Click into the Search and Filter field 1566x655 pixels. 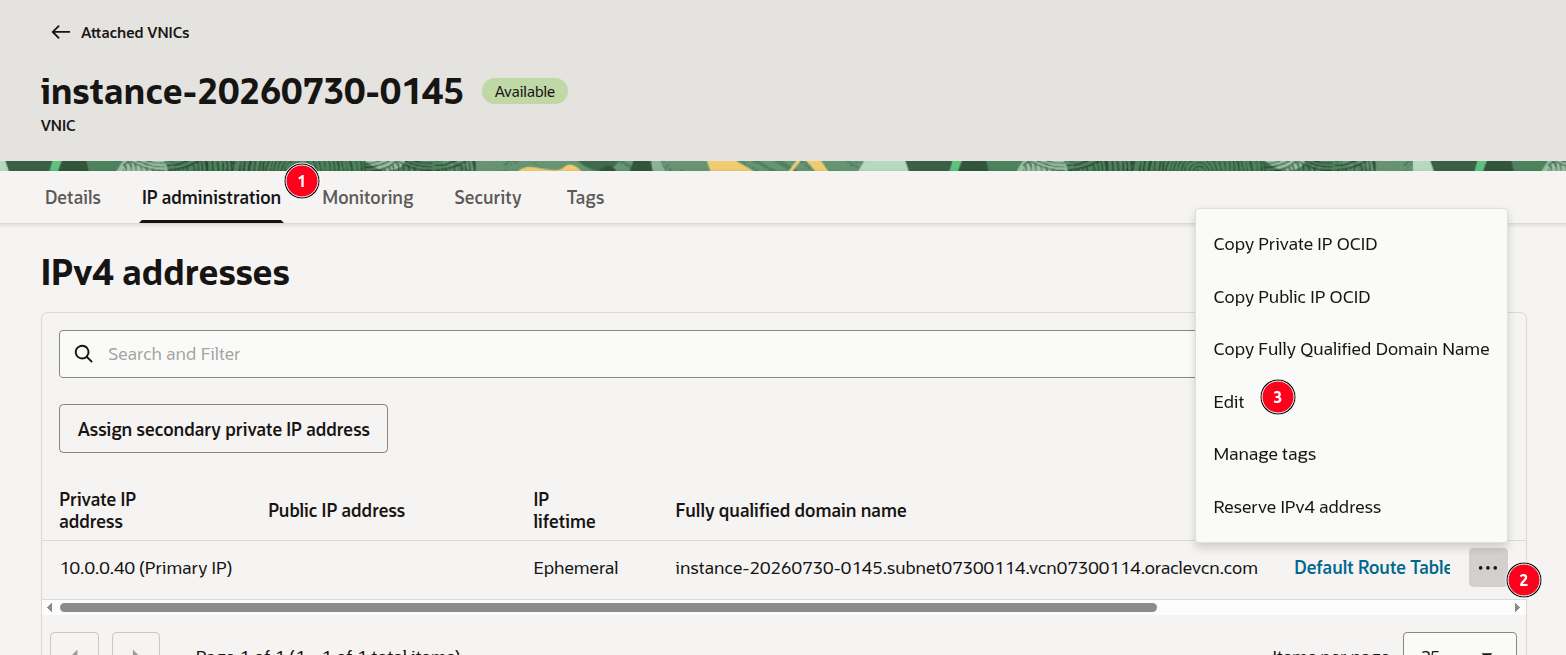click(x=640, y=354)
